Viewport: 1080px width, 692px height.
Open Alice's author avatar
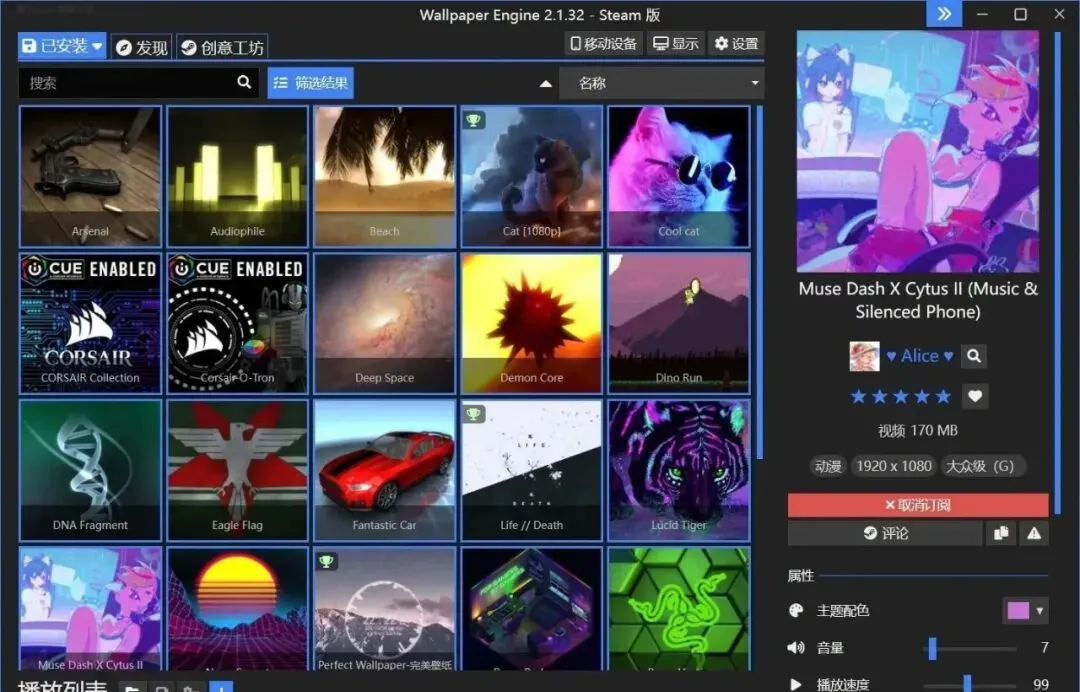click(864, 356)
